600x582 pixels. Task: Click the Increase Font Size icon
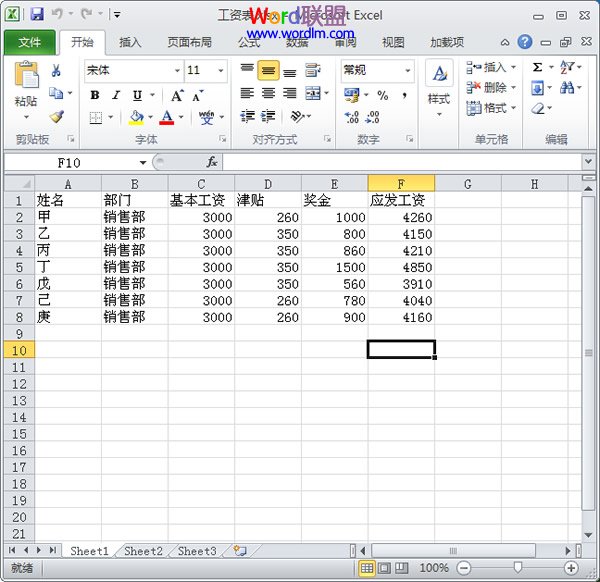[176, 96]
